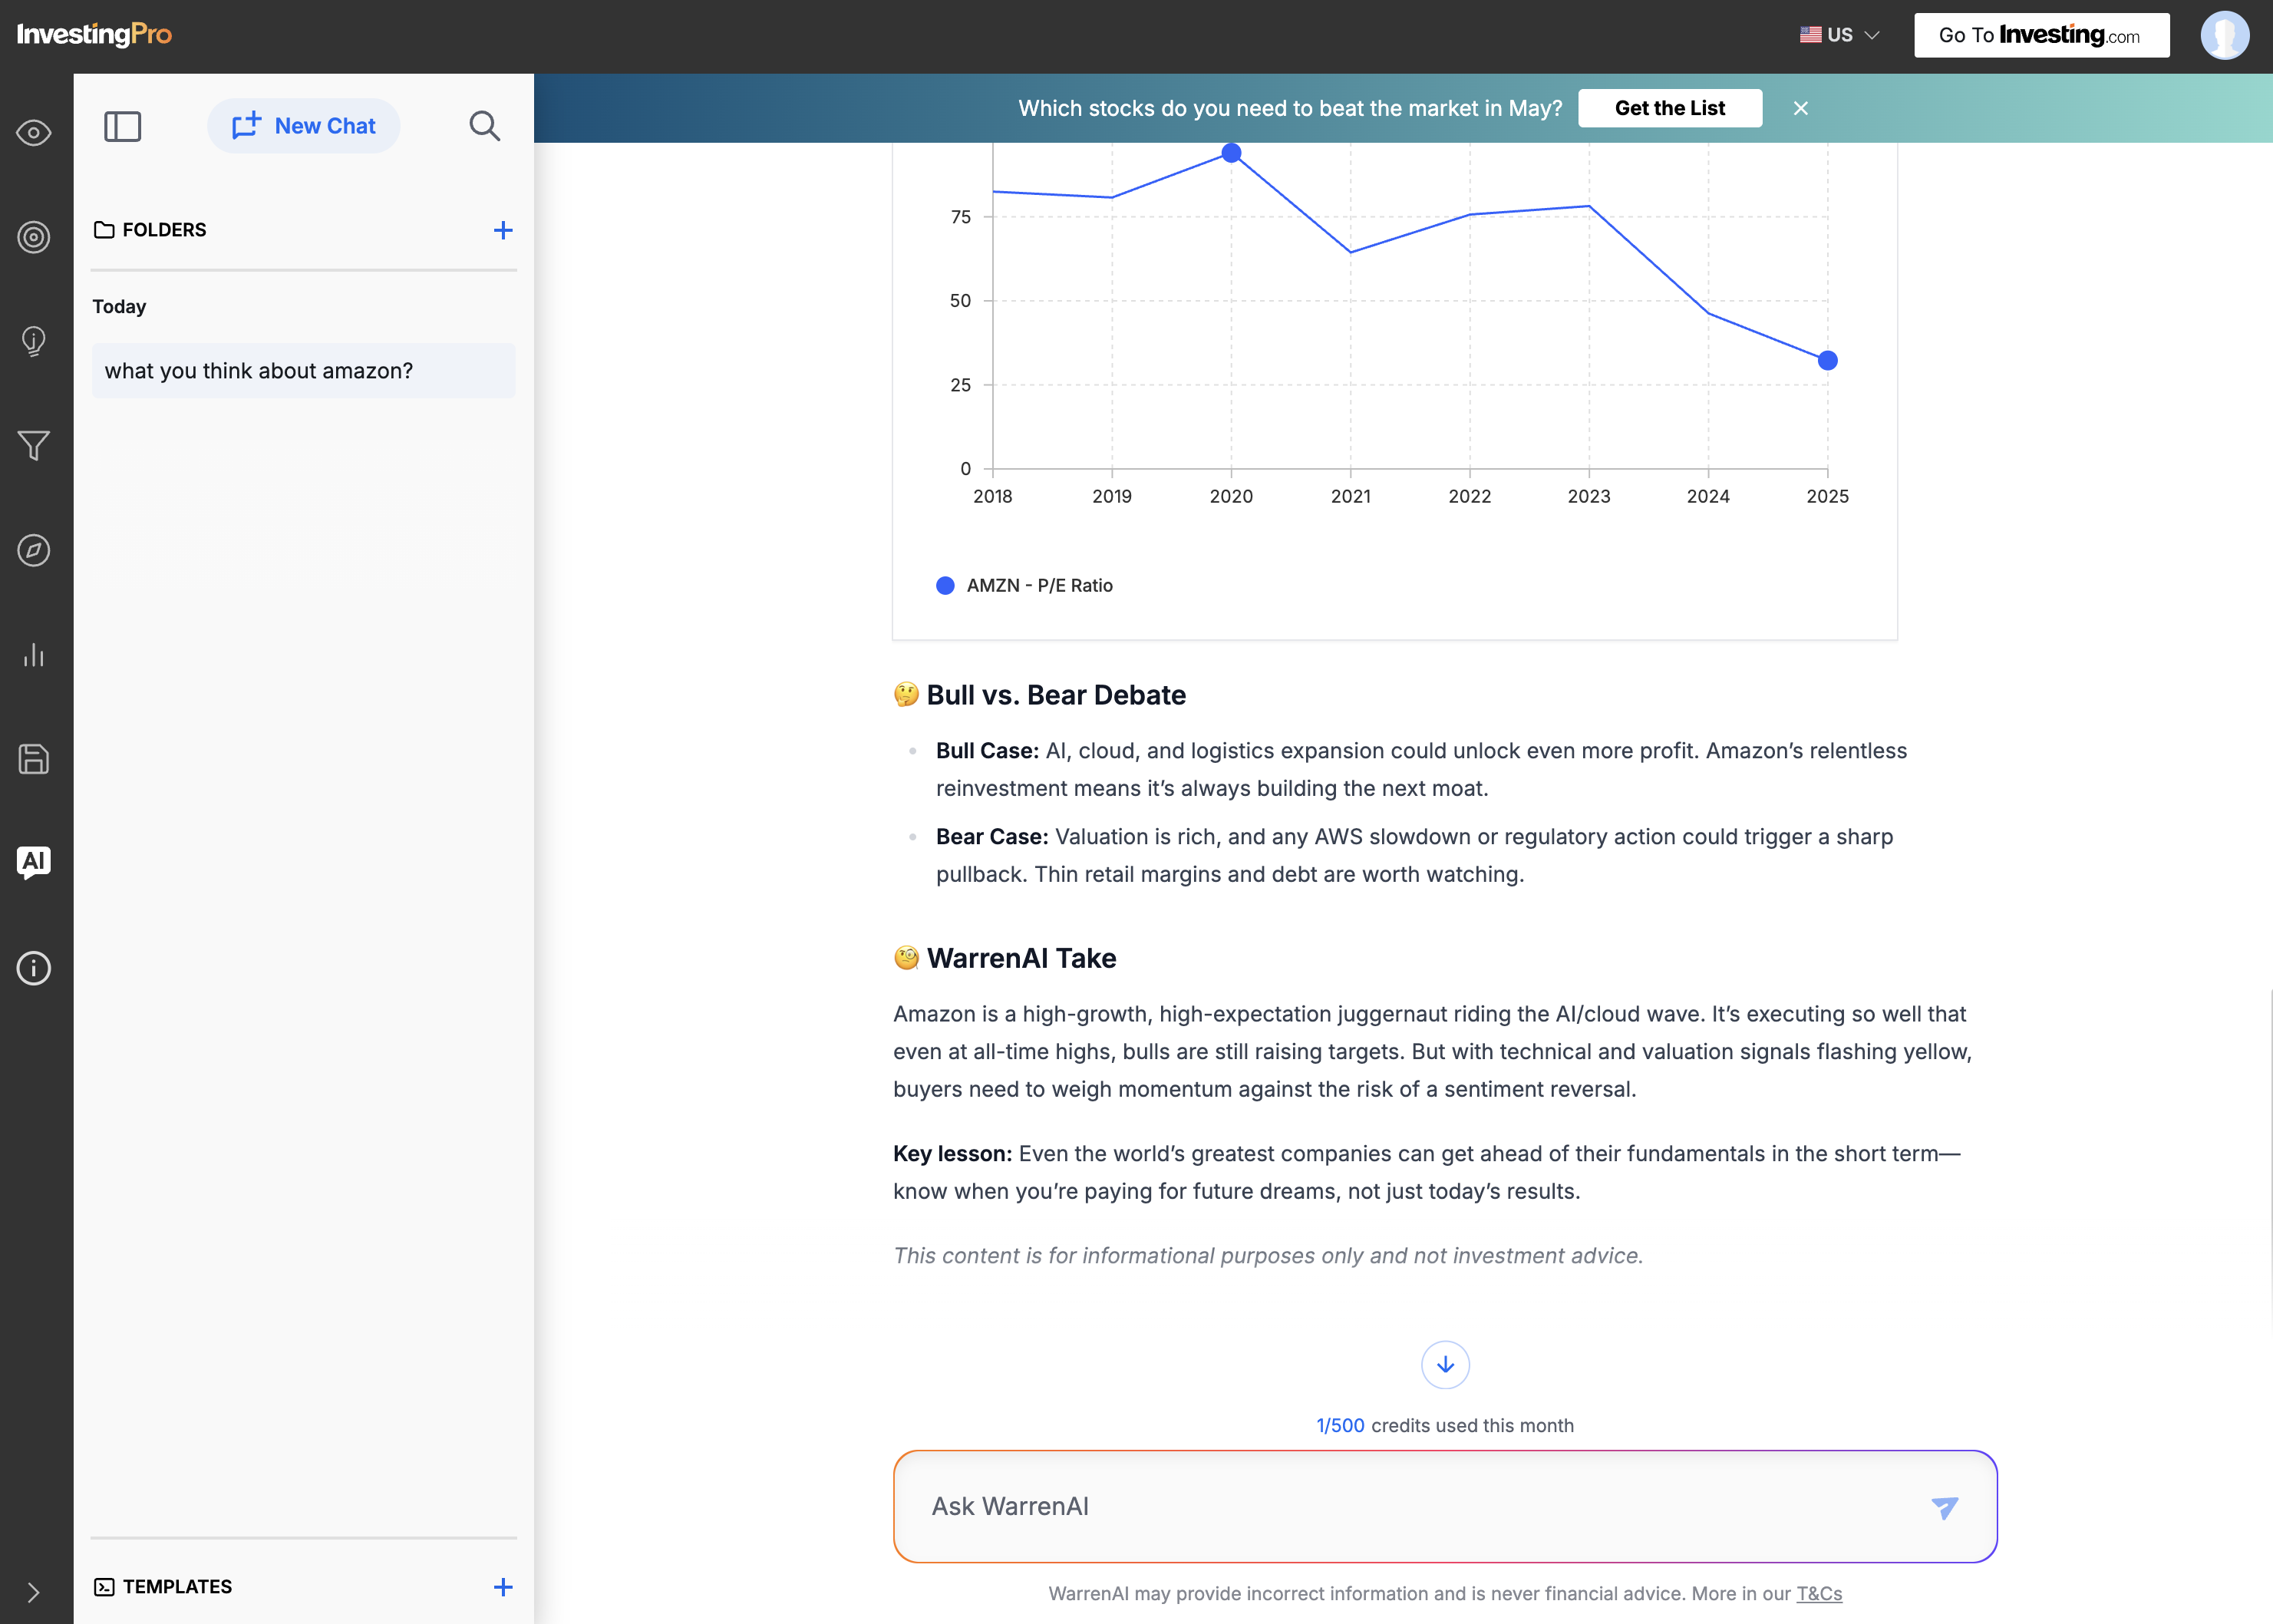The image size is (2273, 1624).
Task: Open the user profile avatar
Action: [2225, 35]
